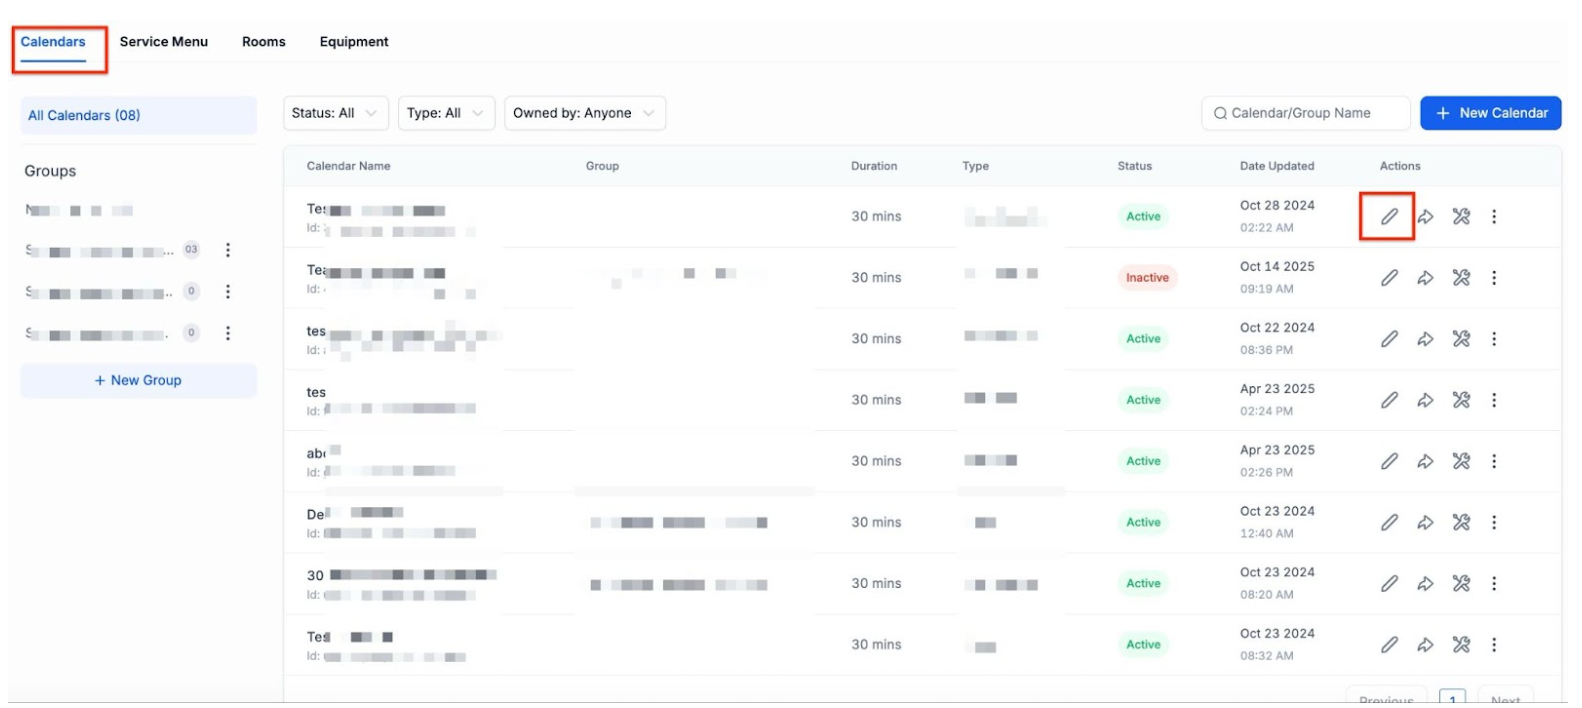This screenshot has width=1582, height=708.
Task: Click tools icon in Oct 28 2024 row
Action: point(1461,217)
